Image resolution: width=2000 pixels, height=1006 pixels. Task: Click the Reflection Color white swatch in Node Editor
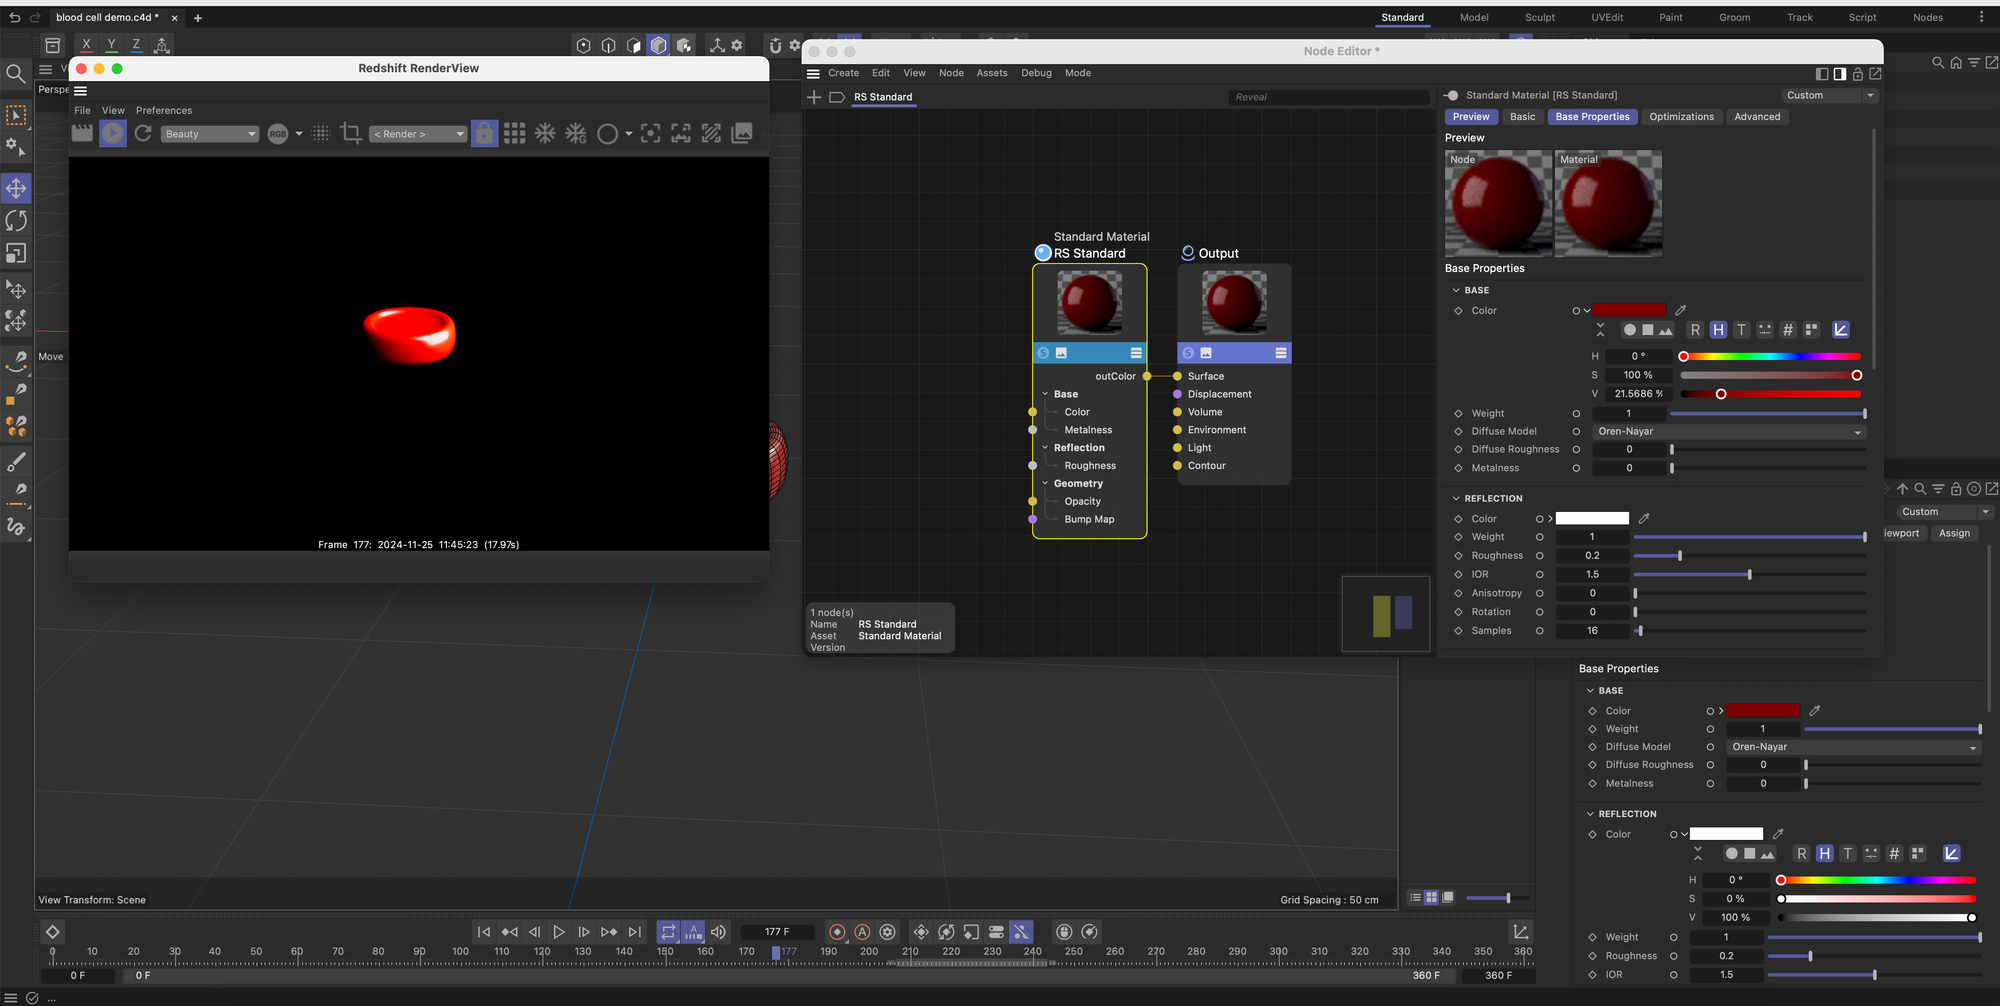point(1592,518)
